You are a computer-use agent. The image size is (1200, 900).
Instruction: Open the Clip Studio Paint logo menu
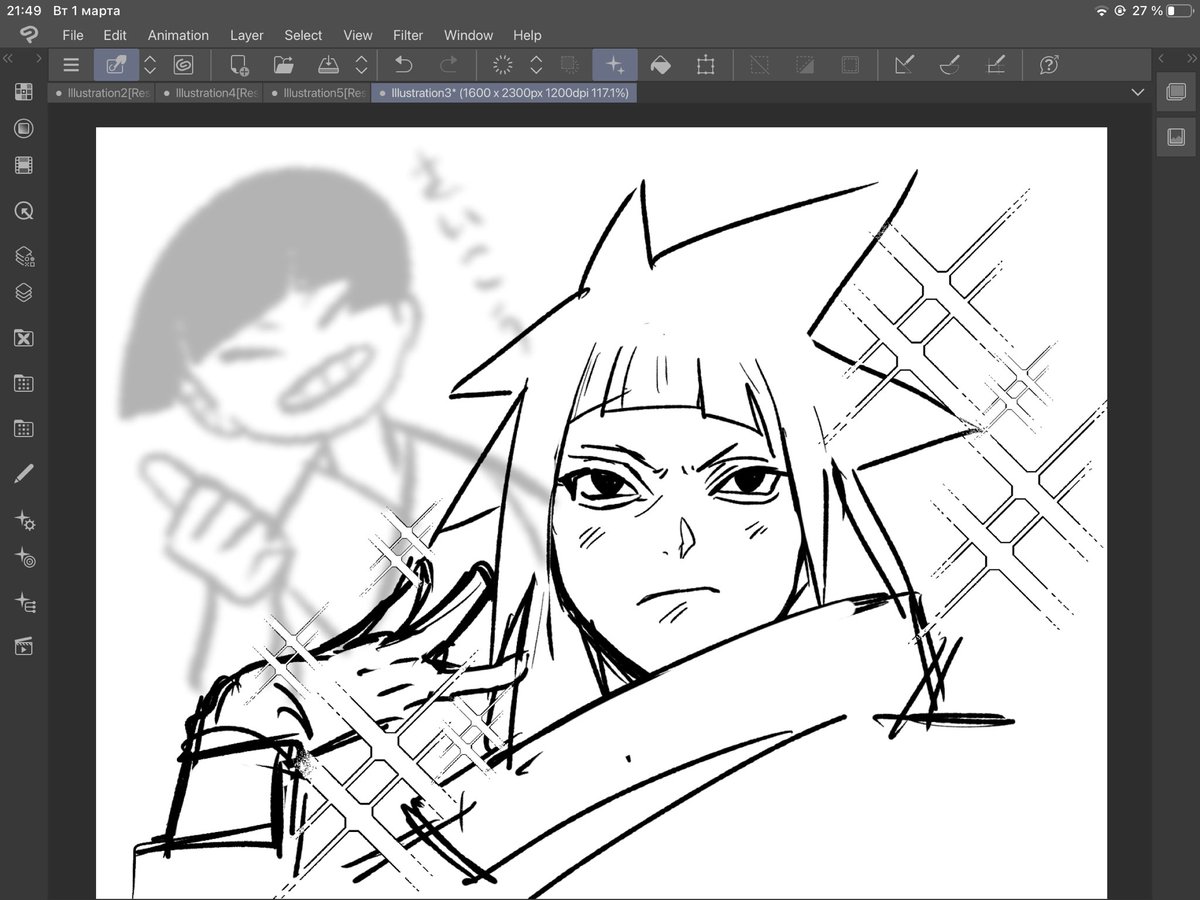click(x=29, y=35)
